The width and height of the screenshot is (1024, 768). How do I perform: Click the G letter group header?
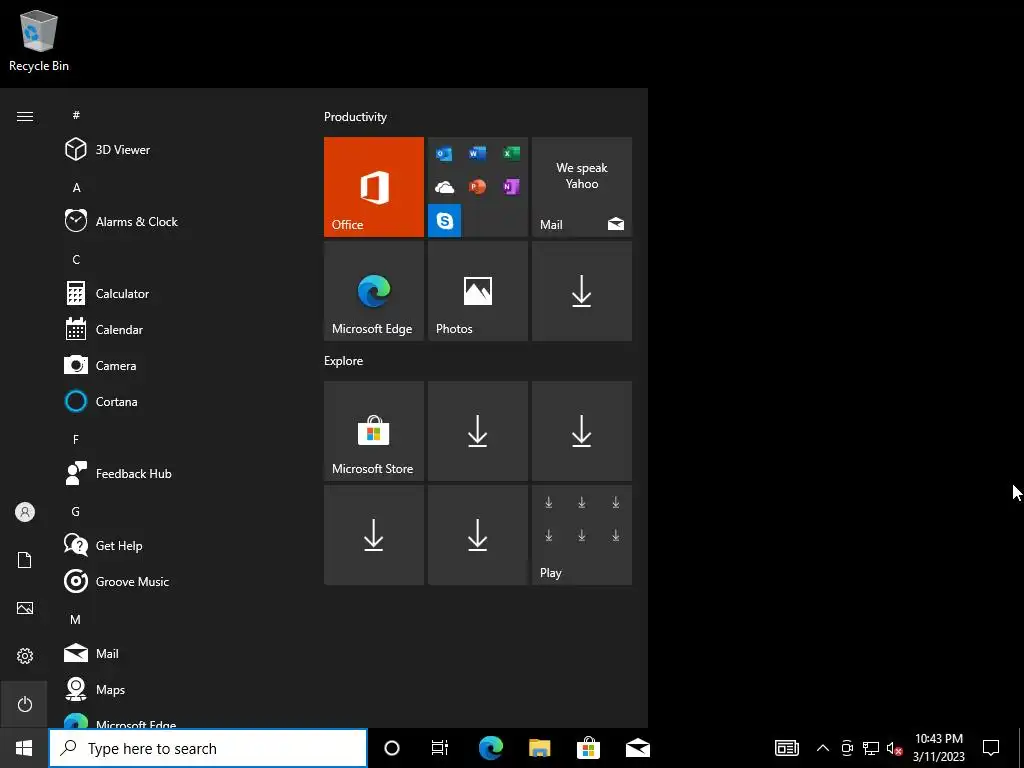(76, 511)
